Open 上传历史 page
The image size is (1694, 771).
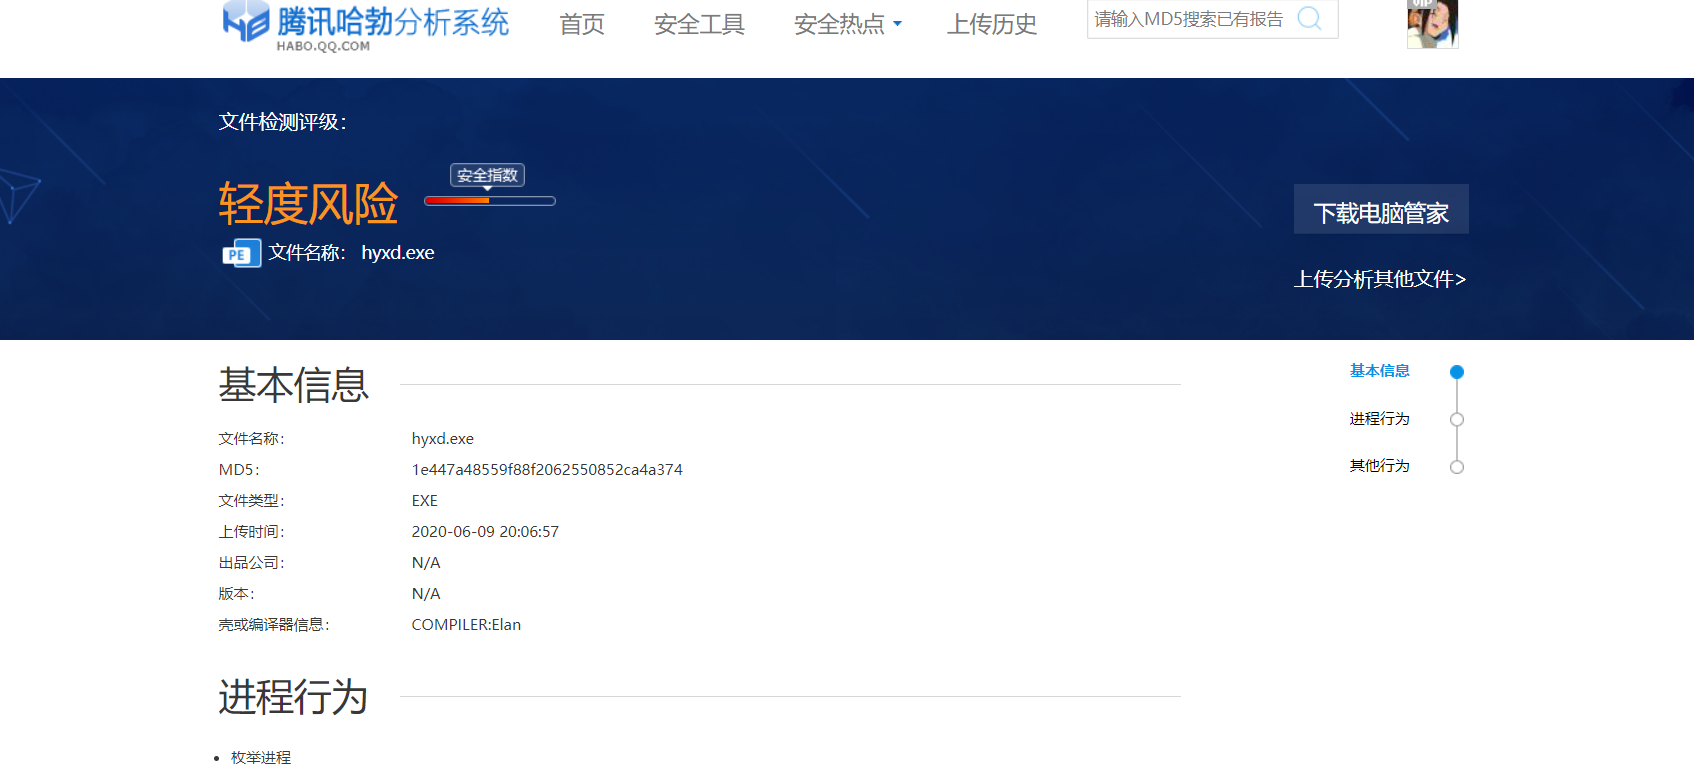pos(991,24)
